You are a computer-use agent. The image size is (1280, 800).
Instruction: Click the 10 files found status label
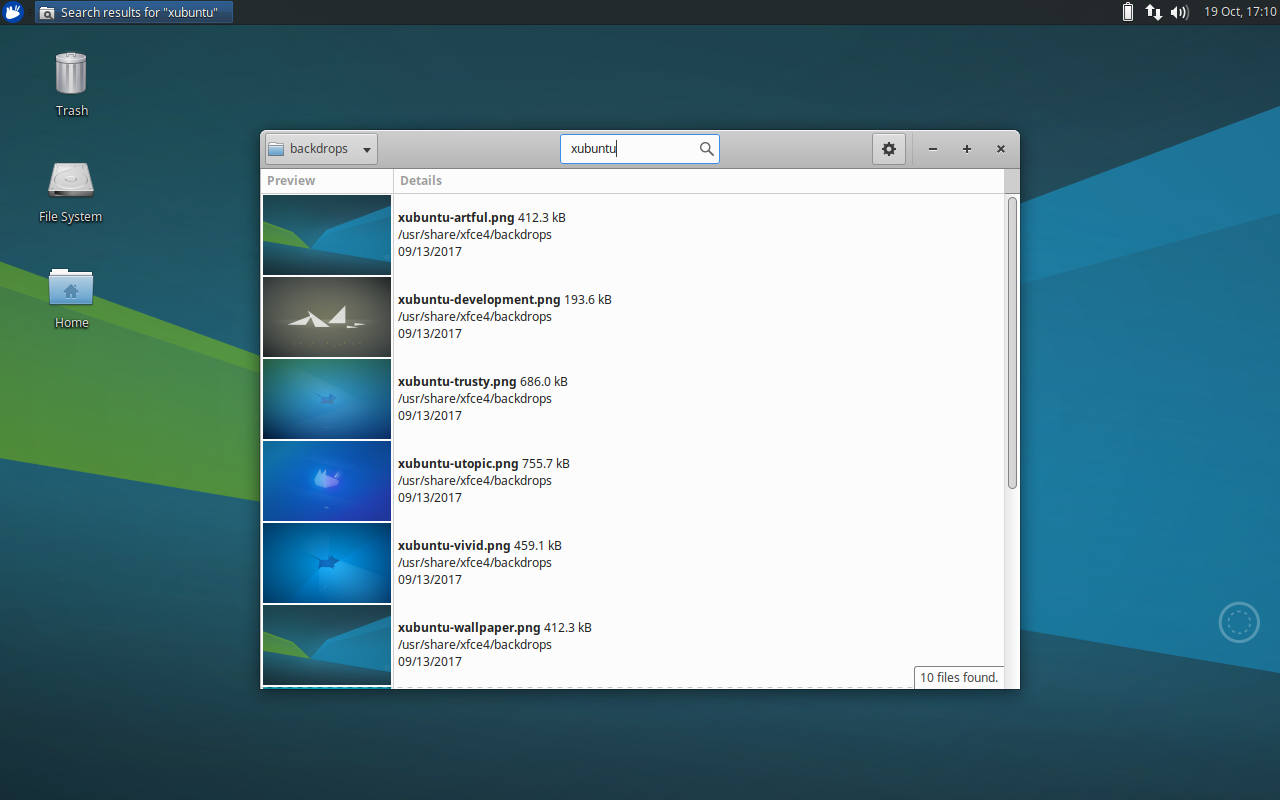pyautogui.click(x=958, y=677)
